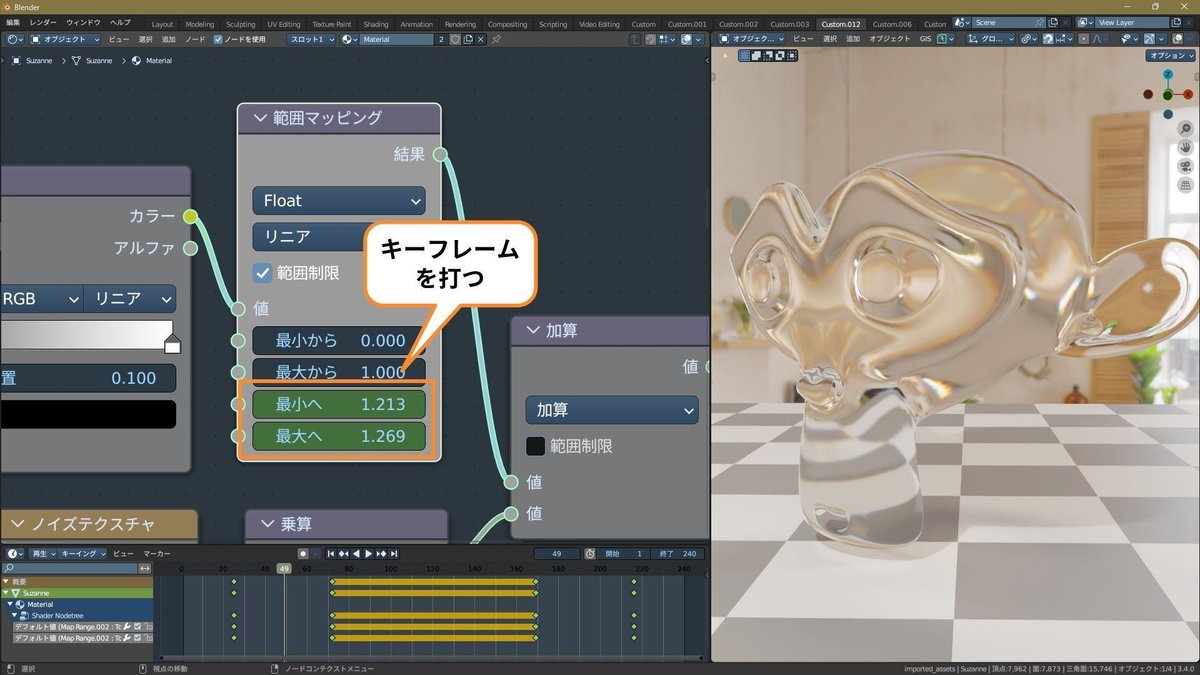This screenshot has width=1200, height=675.
Task: Open the 'オプション' dropdown in viewport
Action: tap(1170, 56)
